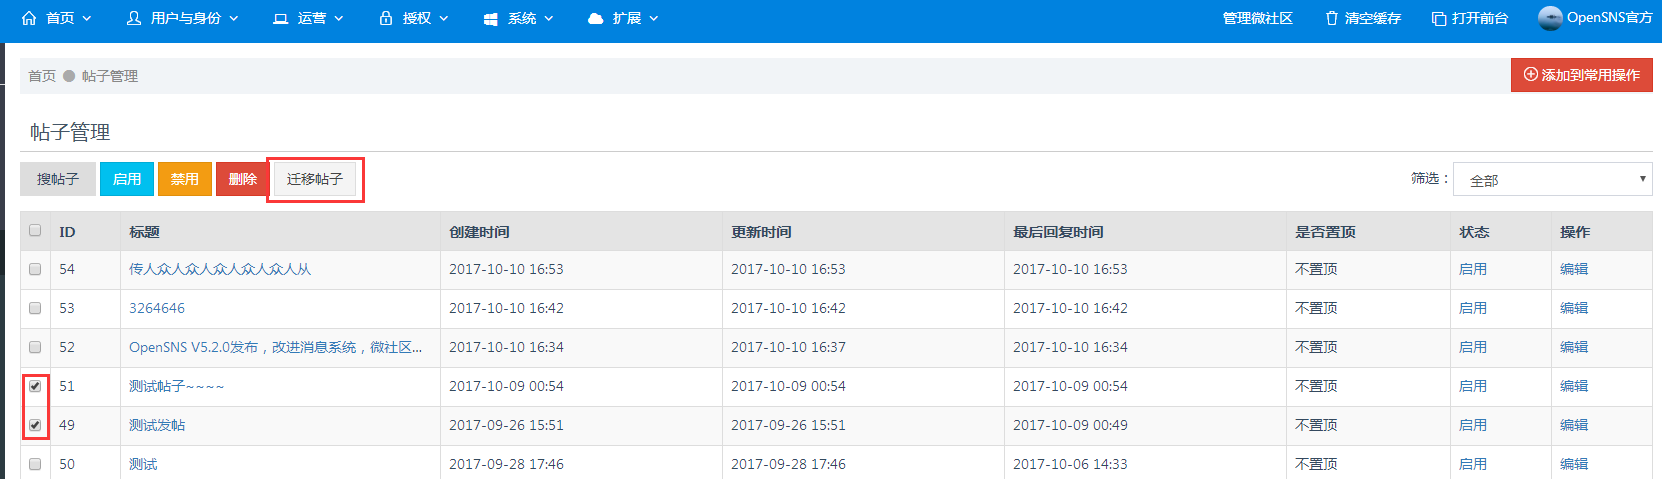Click 启用 status for post ID 49
The width and height of the screenshot is (1662, 479).
(1473, 425)
